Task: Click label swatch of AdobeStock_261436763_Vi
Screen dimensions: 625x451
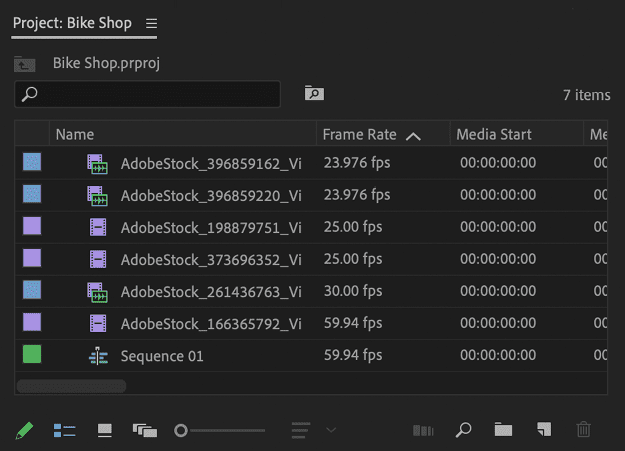Action: [32, 290]
